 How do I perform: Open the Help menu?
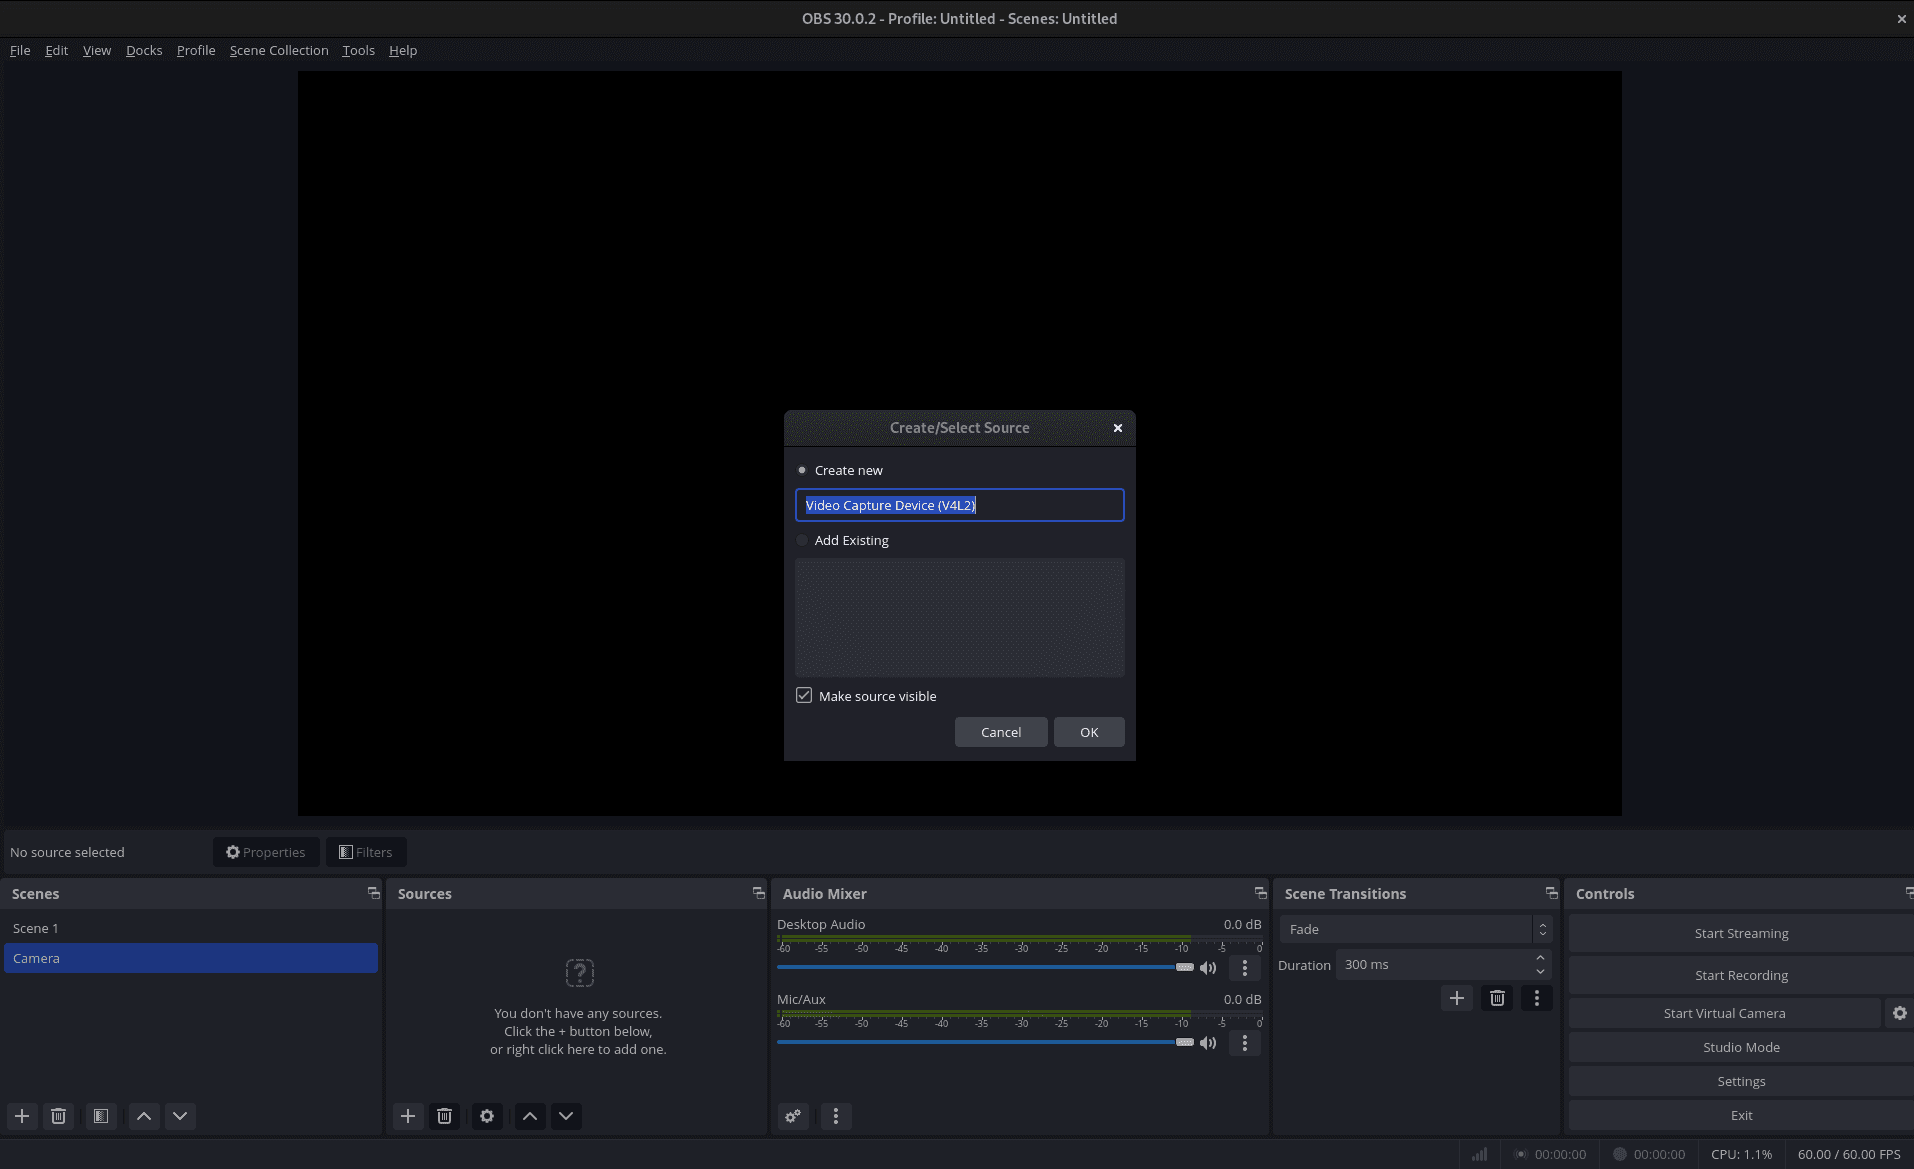(403, 50)
